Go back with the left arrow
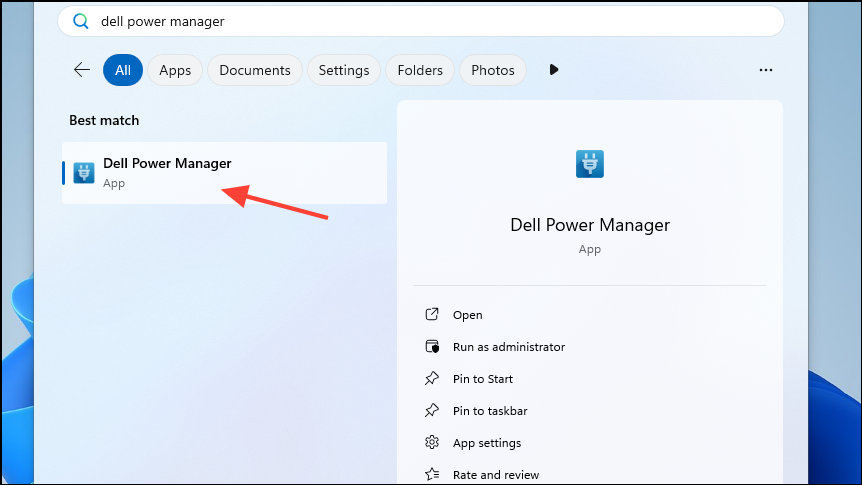This screenshot has width=862, height=485. [x=82, y=70]
